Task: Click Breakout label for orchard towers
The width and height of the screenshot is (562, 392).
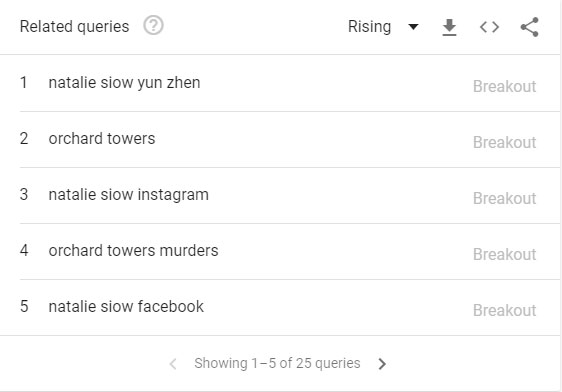Action: click(x=504, y=142)
